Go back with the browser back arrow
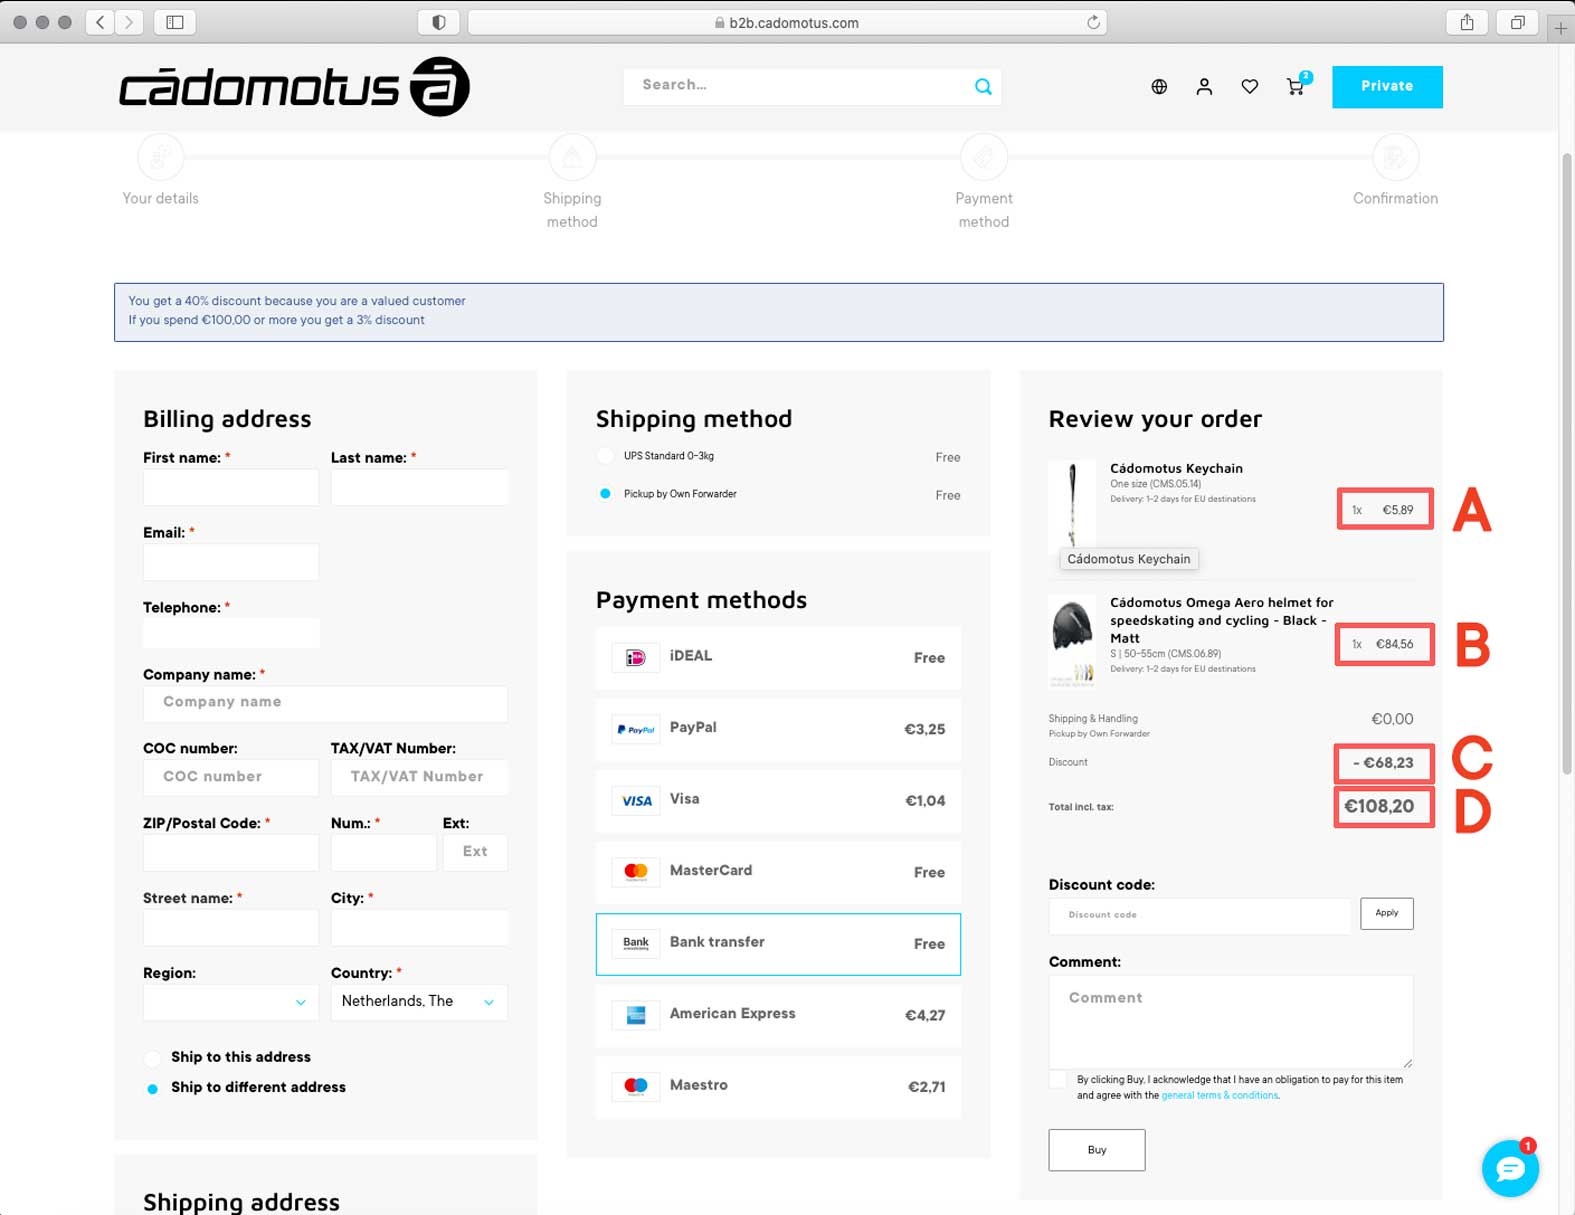 100,22
